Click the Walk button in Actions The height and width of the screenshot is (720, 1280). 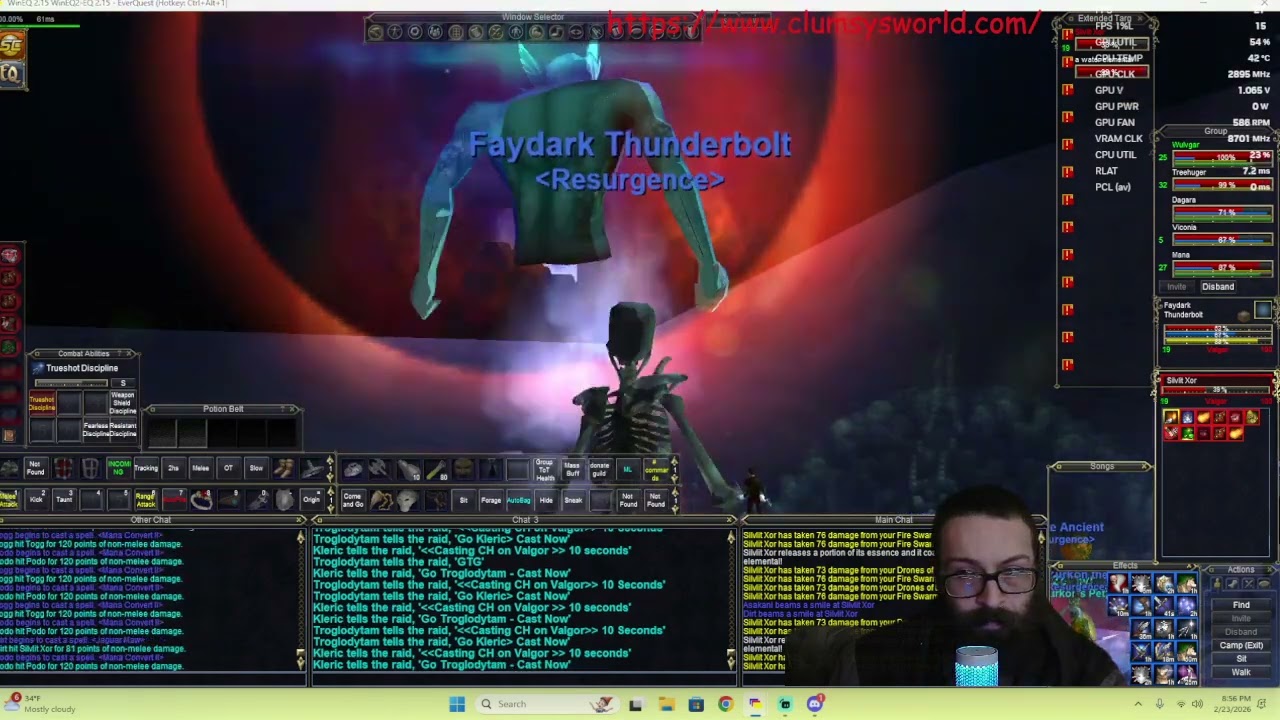click(x=1241, y=672)
